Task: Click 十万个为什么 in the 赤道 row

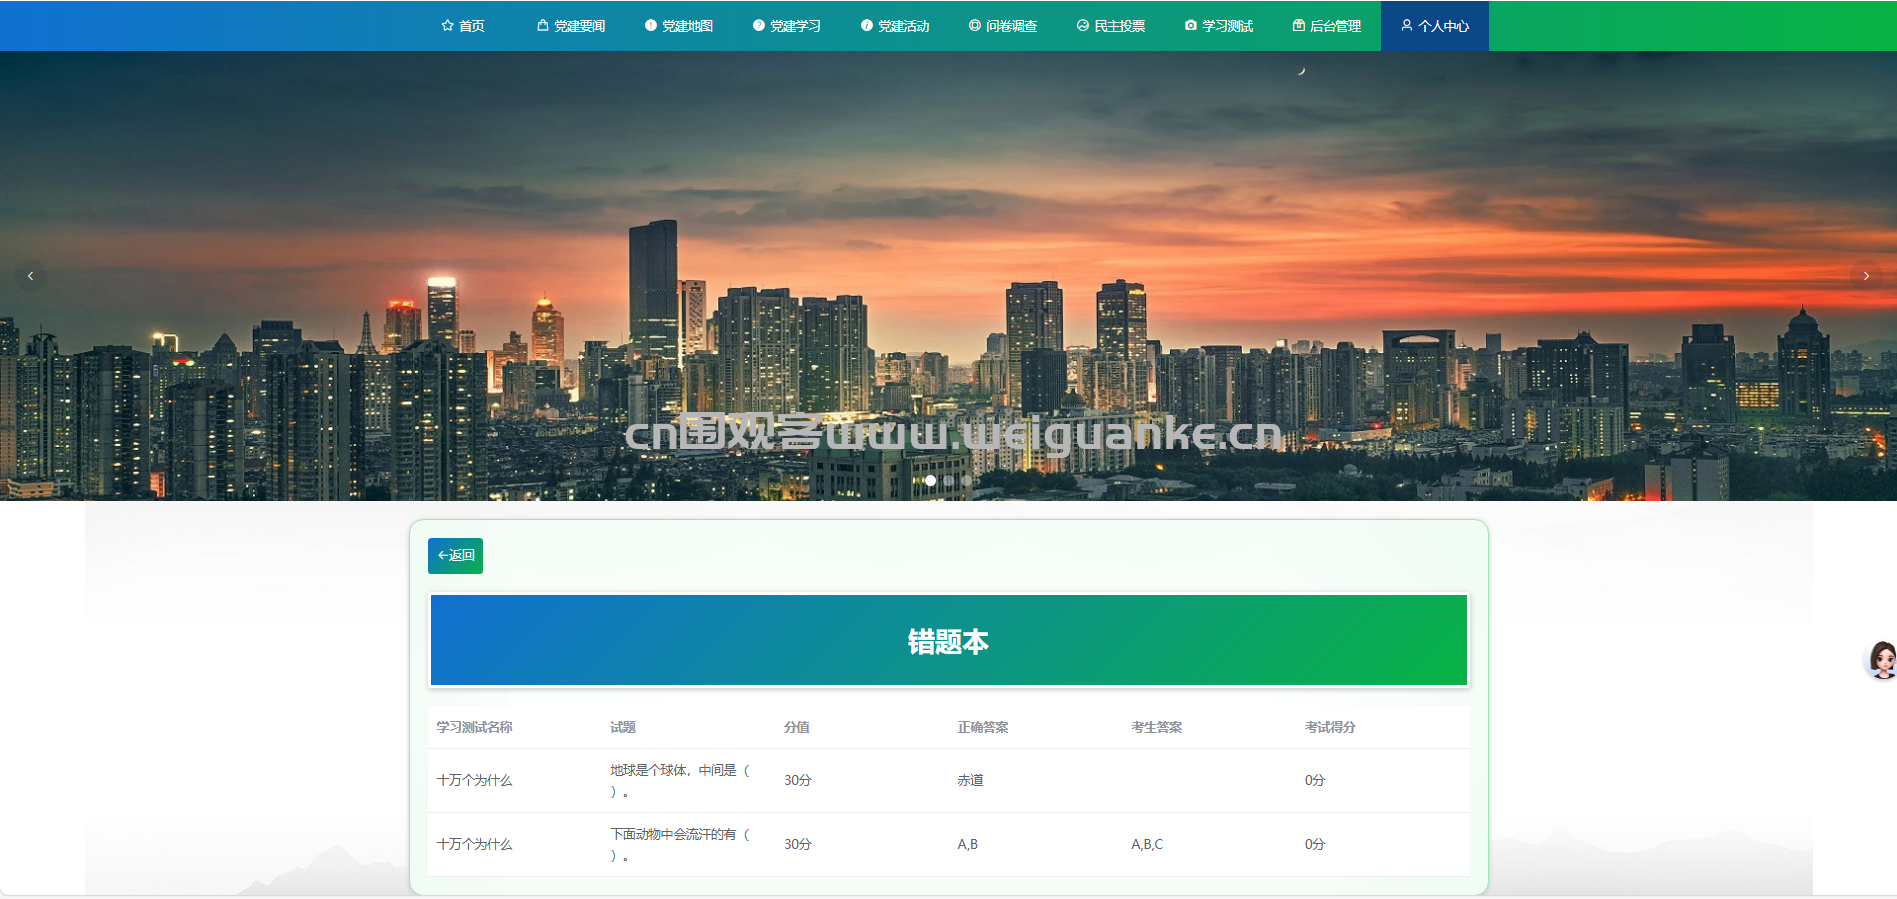Action: click(474, 780)
